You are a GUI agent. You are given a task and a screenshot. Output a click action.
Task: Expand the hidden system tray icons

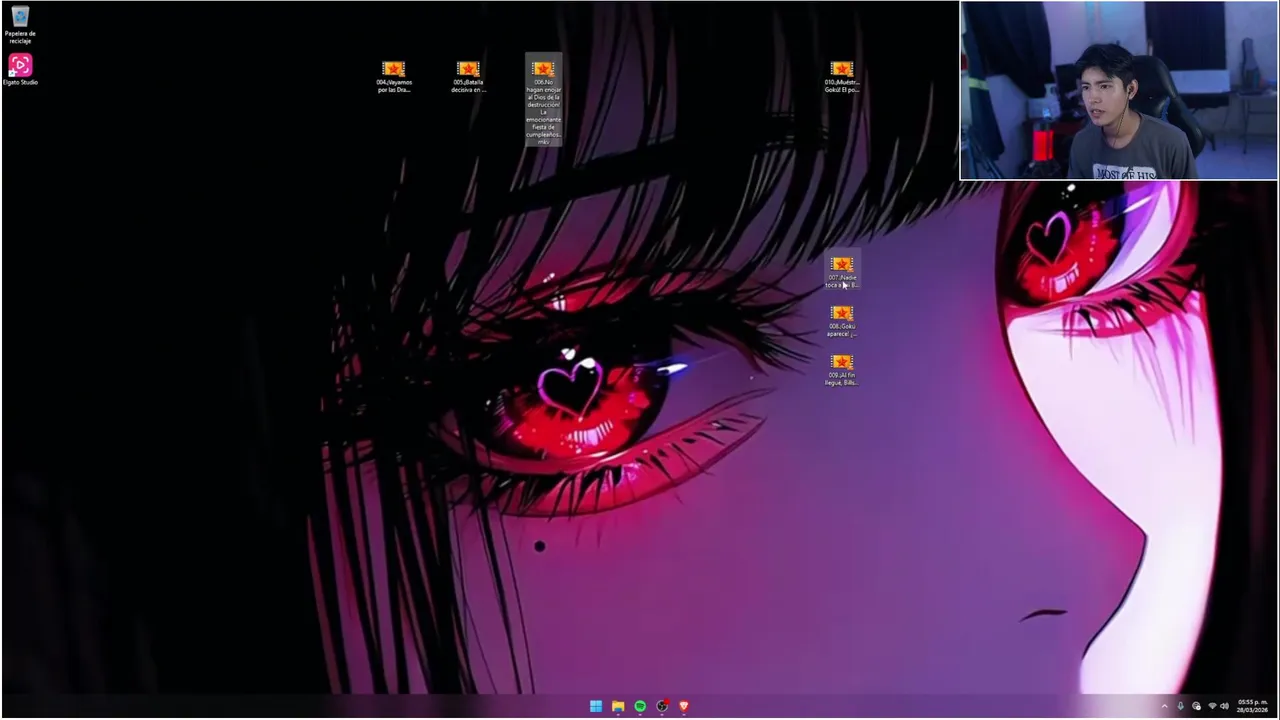1164,706
